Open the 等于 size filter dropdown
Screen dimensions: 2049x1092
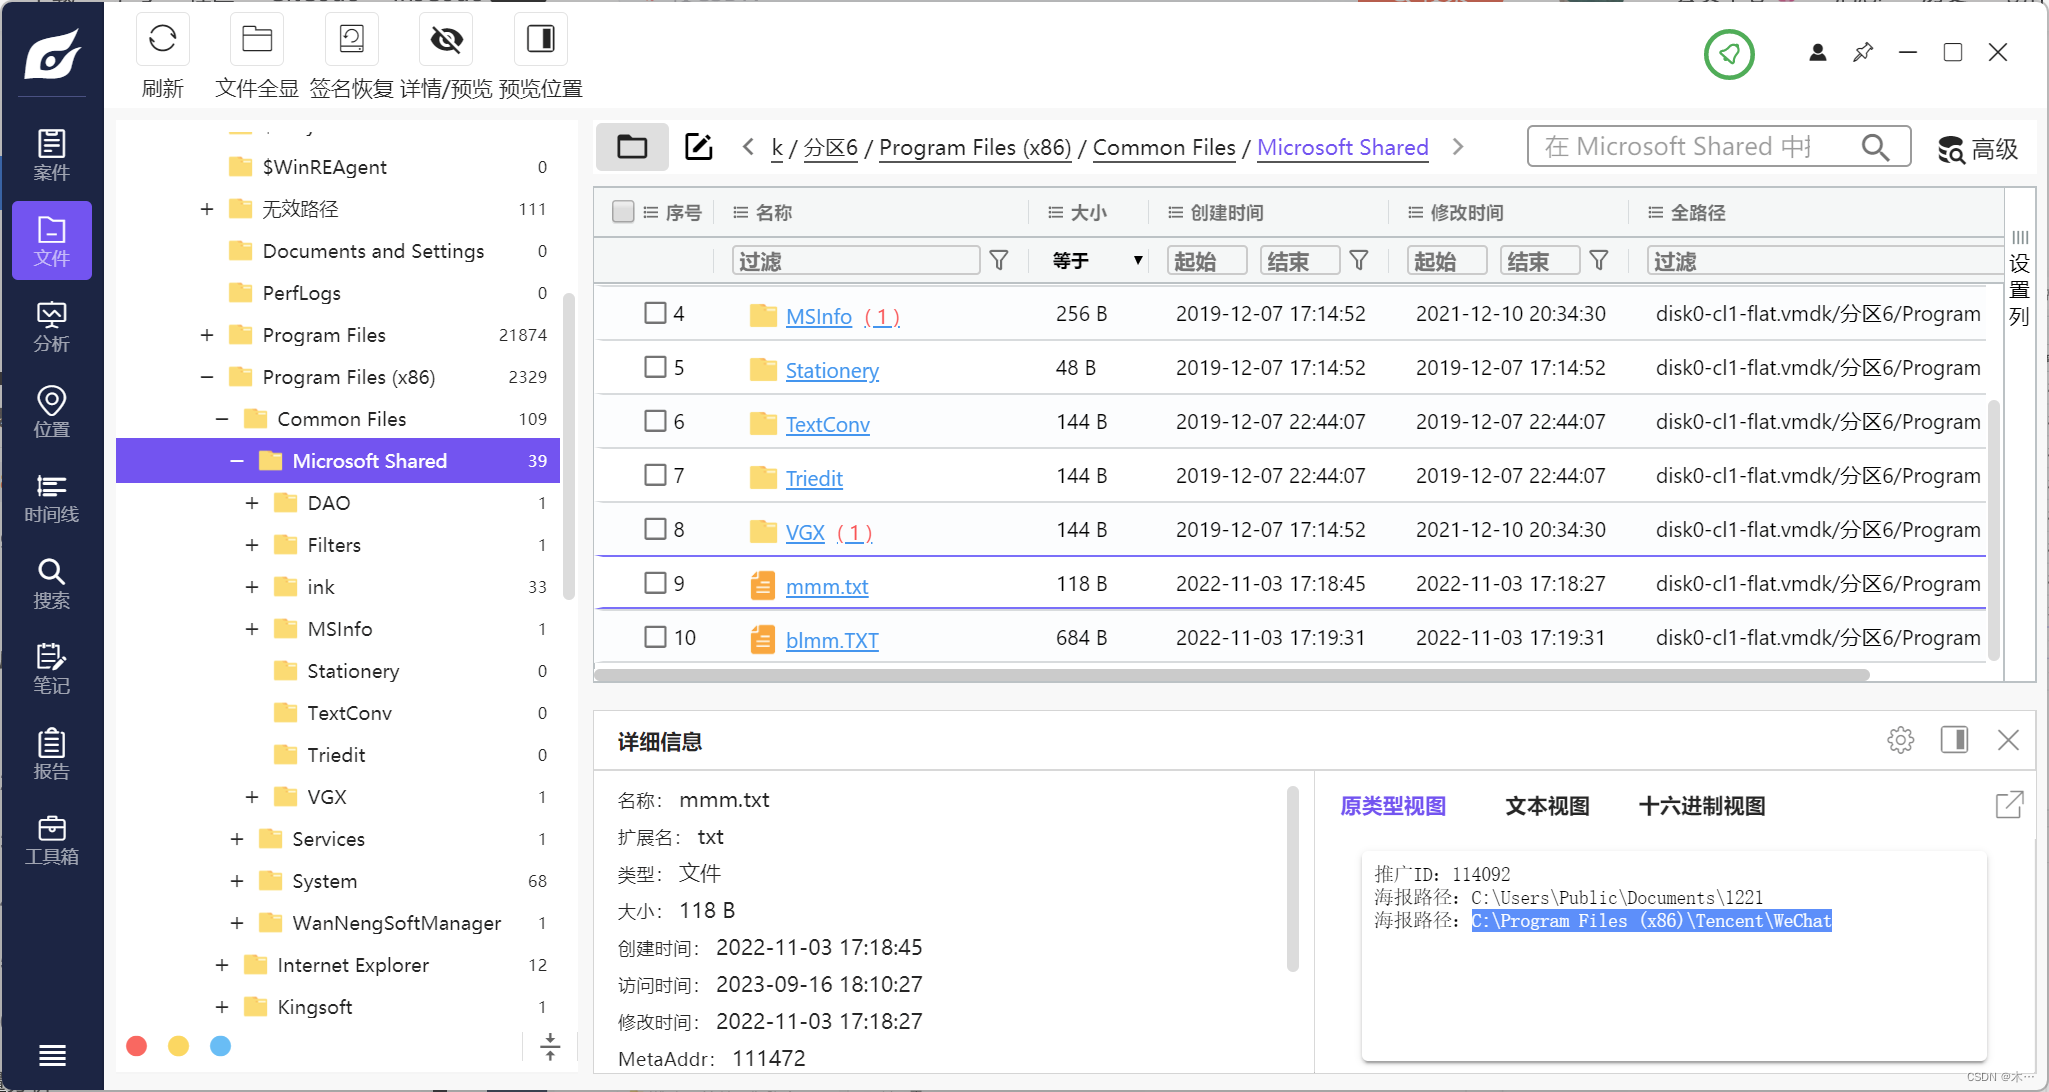pyautogui.click(x=1096, y=261)
